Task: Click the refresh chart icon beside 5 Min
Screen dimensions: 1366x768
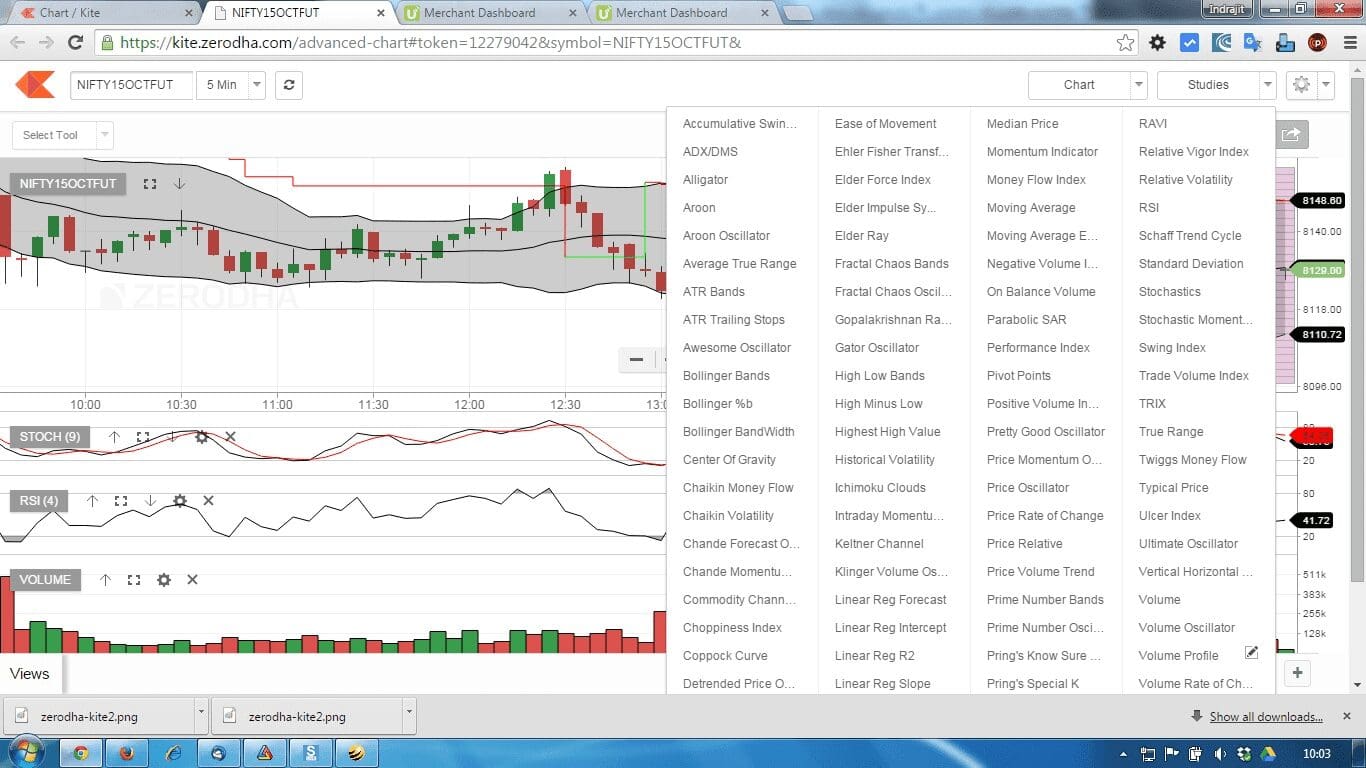Action: [x=288, y=85]
